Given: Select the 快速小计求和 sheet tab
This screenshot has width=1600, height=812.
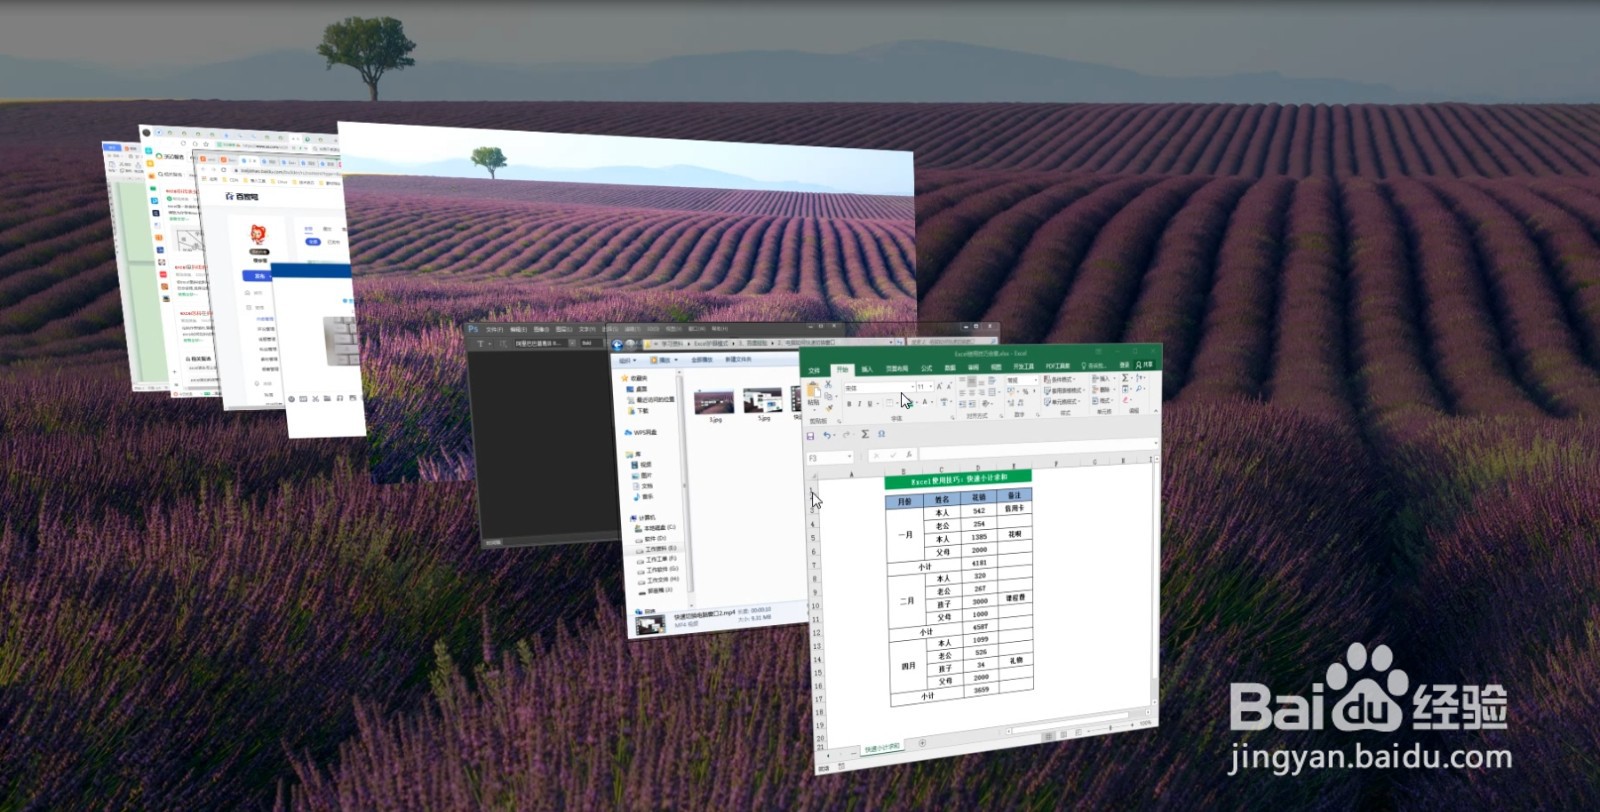Looking at the screenshot, I should click(x=882, y=748).
